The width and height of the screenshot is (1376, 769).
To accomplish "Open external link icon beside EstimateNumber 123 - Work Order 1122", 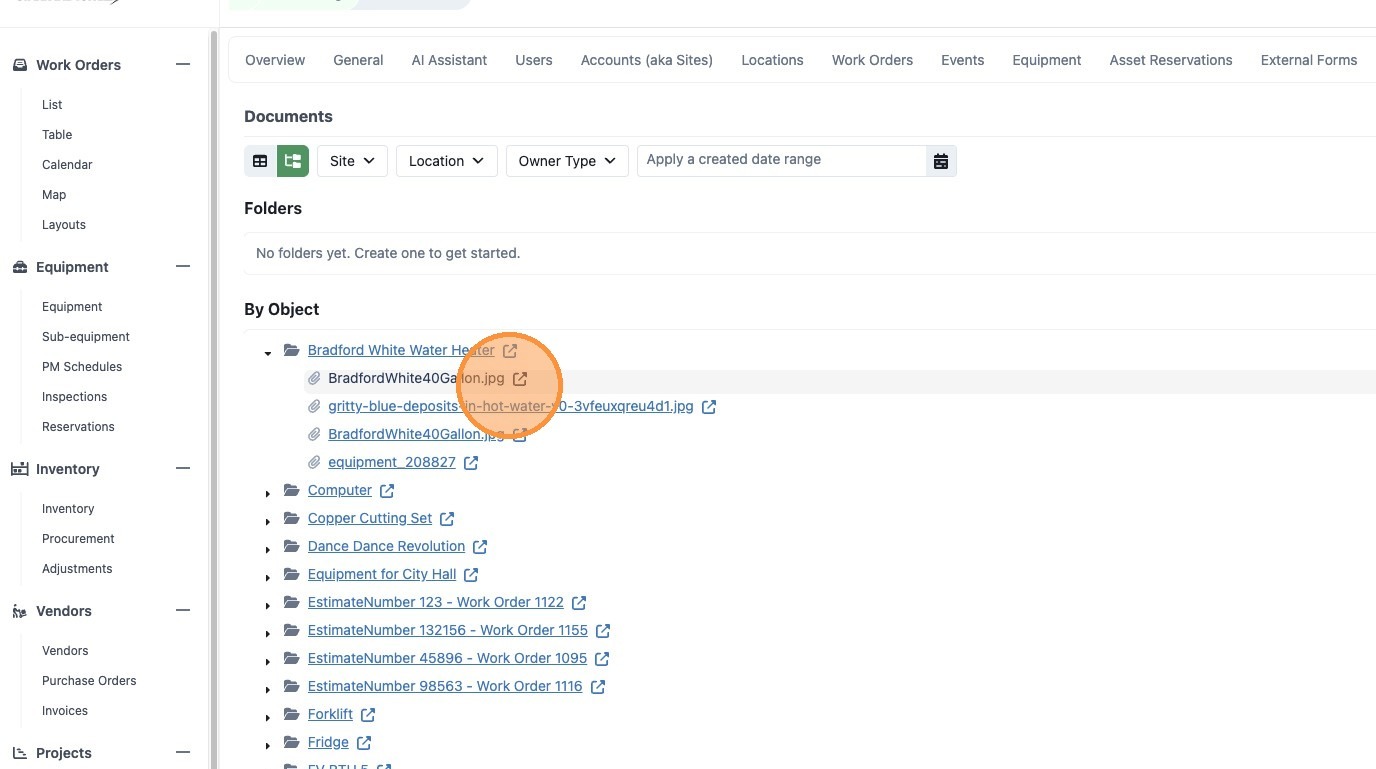I will tap(579, 602).
